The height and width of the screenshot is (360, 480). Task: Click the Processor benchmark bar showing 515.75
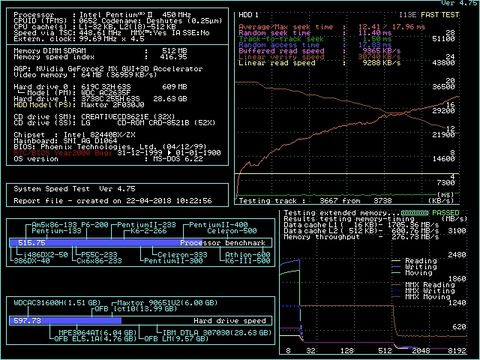(x=140, y=243)
